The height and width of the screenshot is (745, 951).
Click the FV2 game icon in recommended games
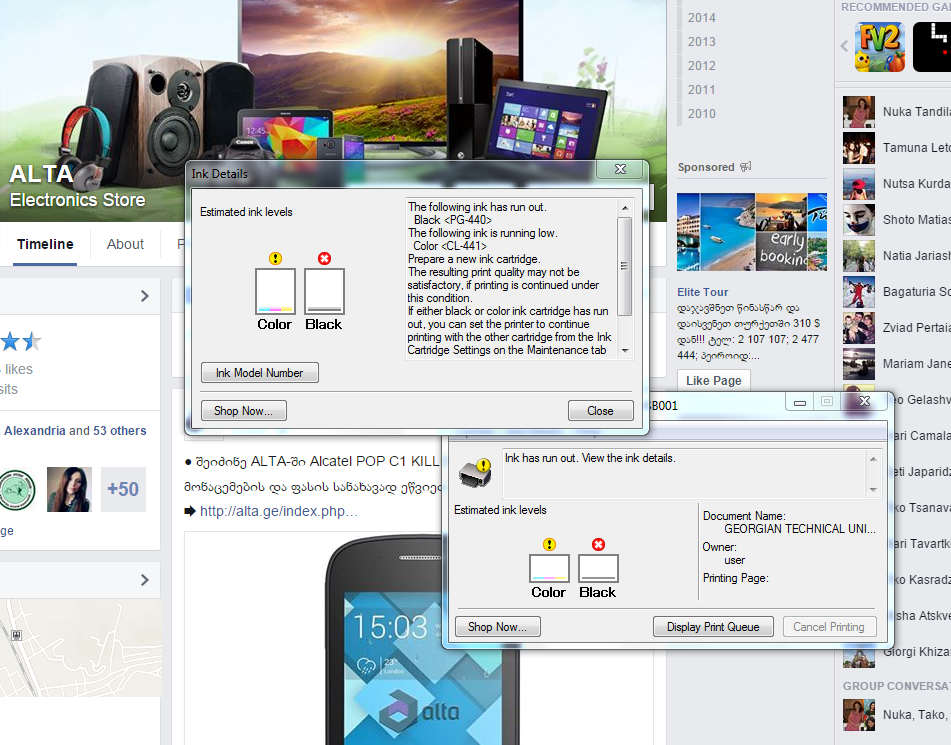pyautogui.click(x=879, y=47)
